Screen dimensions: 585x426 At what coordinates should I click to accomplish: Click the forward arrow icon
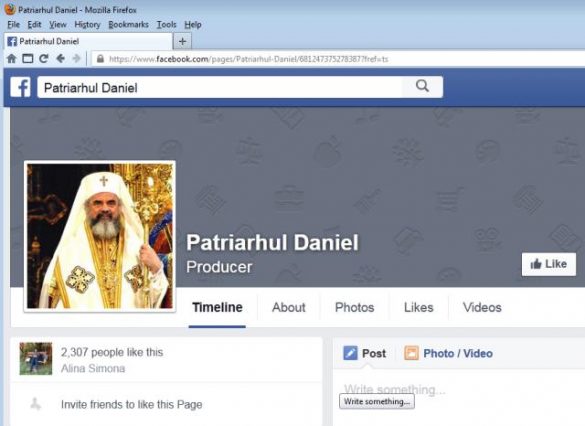tap(76, 59)
